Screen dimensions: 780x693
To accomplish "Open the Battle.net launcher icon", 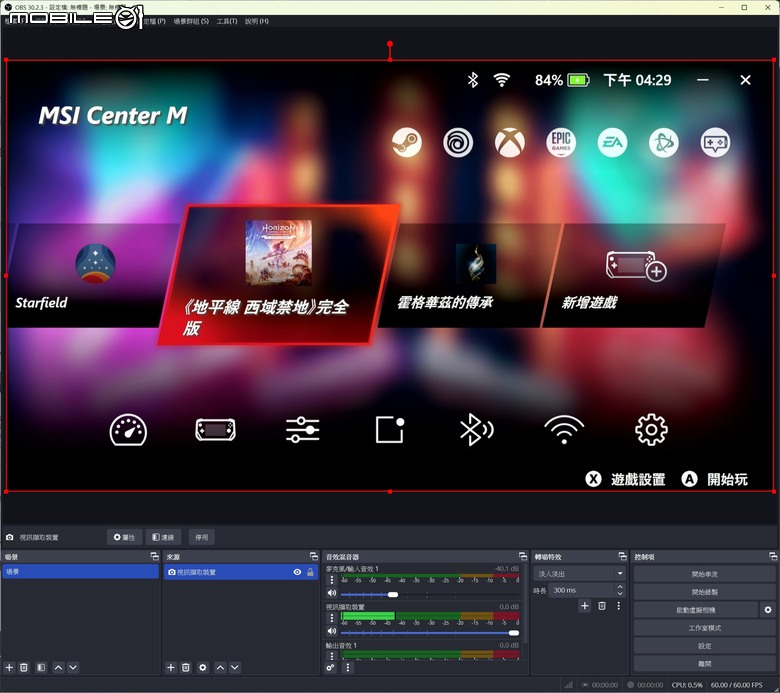I will (x=664, y=142).
